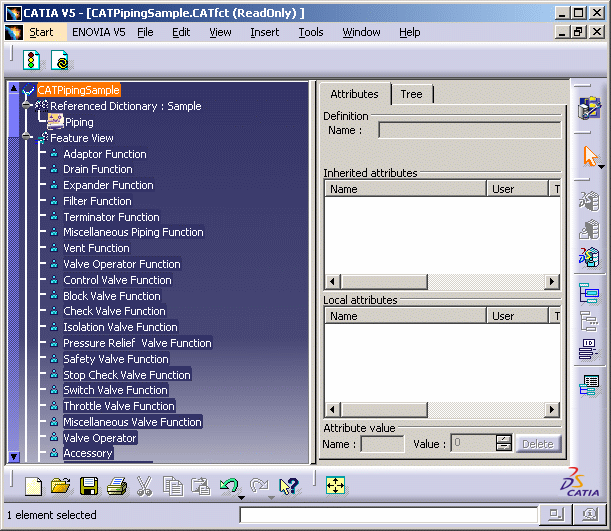The image size is (611, 531).
Task: Click the New document icon
Action: point(34,486)
